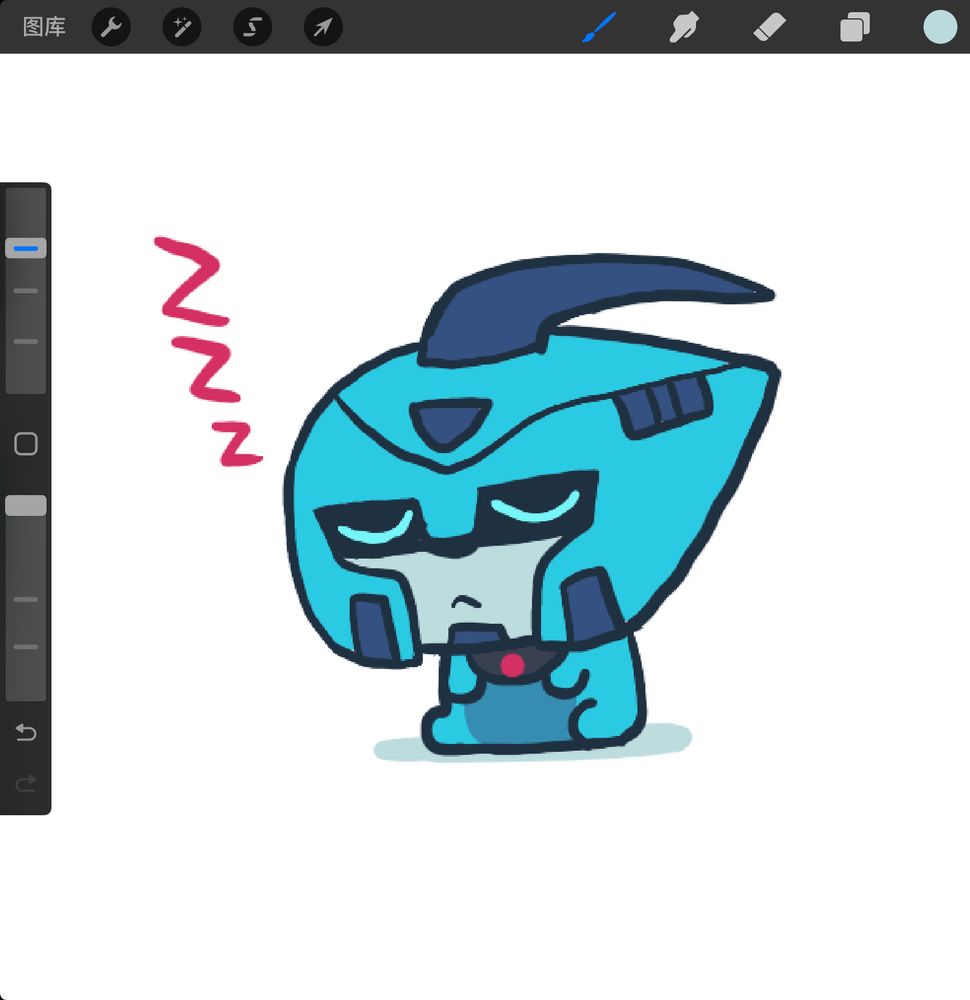Activate the Selection tool
The height and width of the screenshot is (1000, 970).
253,27
